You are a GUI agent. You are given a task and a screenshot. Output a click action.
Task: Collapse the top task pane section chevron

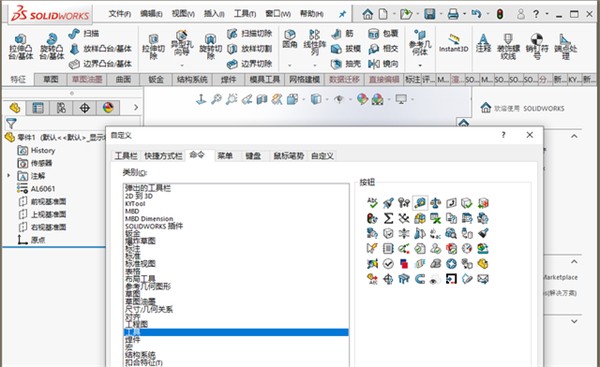tap(574, 136)
